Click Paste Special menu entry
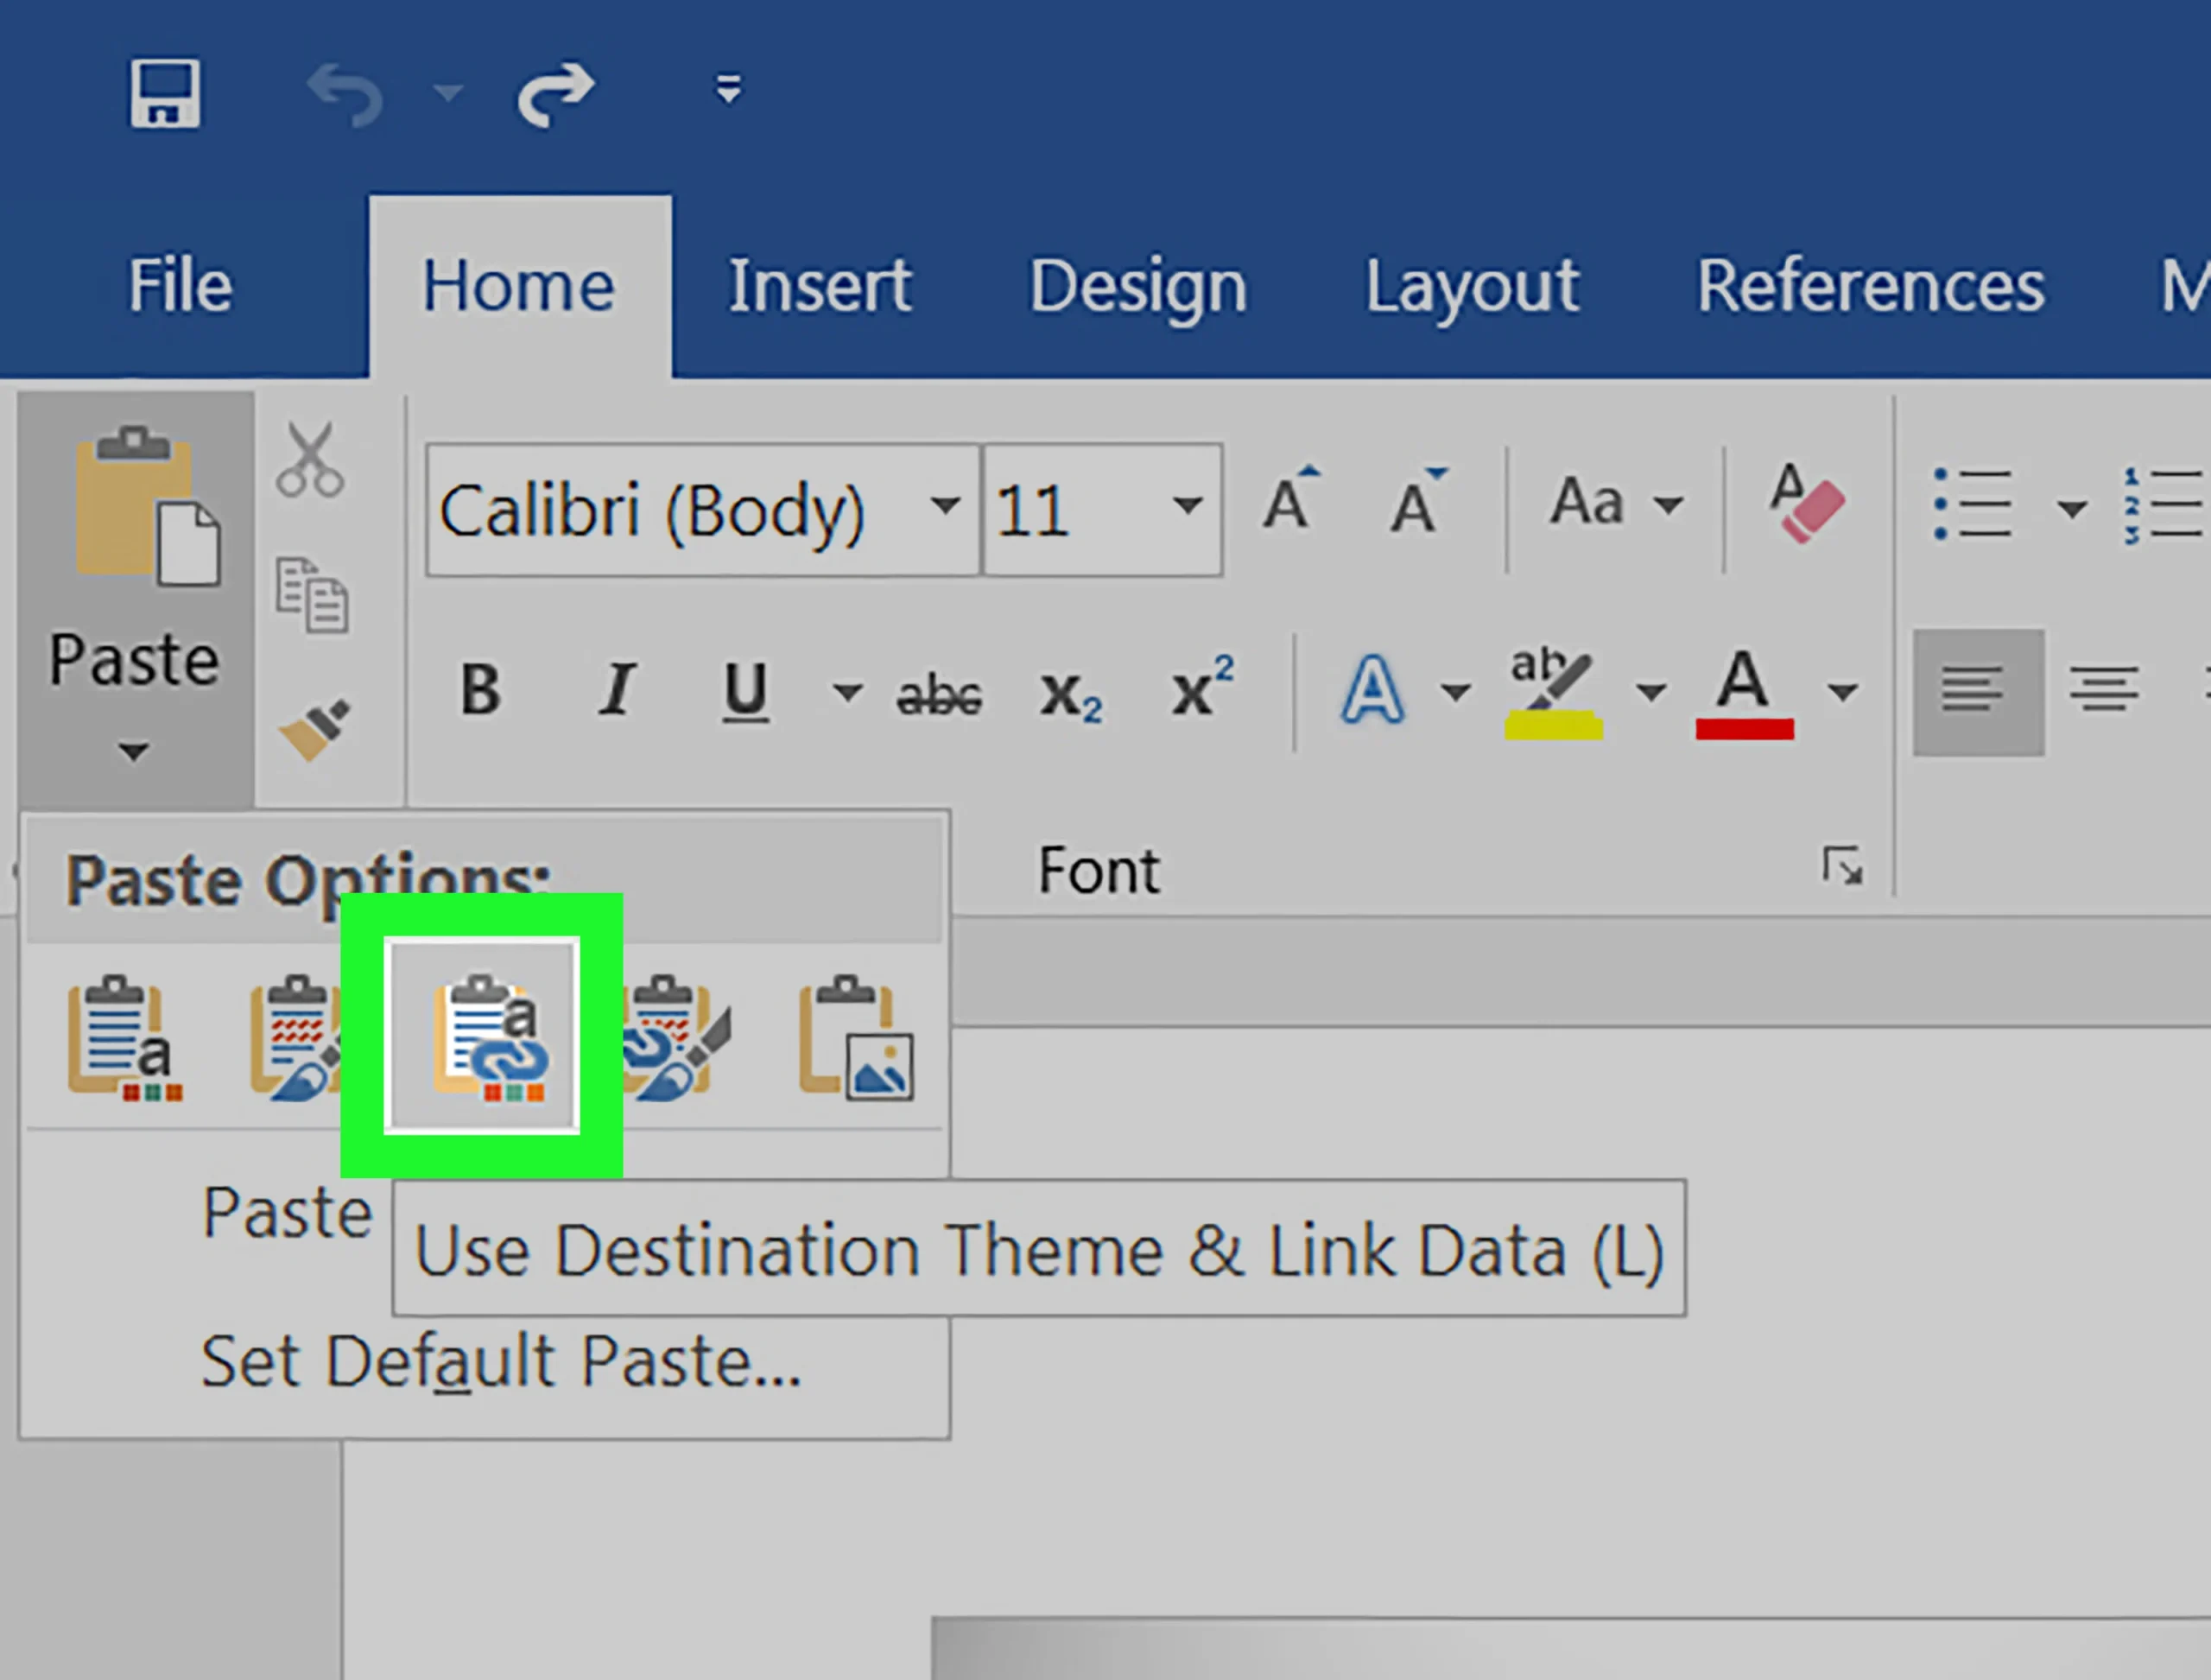The width and height of the screenshot is (2211, 1680). pos(288,1212)
